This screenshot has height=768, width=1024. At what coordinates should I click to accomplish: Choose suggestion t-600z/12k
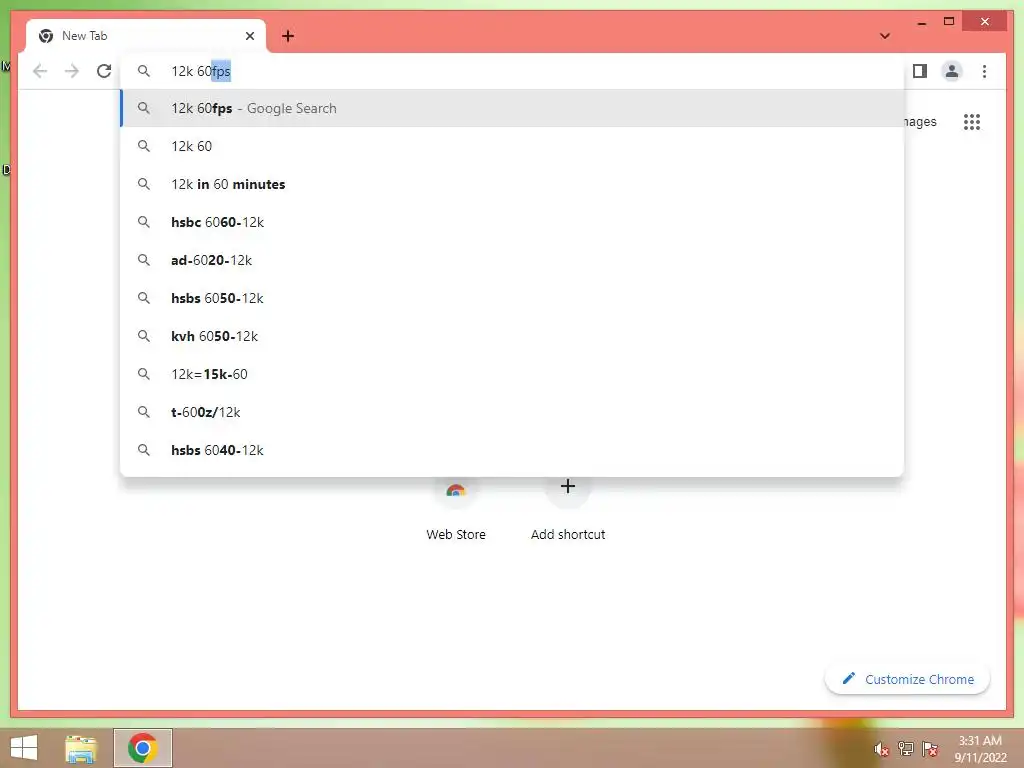[513, 411]
